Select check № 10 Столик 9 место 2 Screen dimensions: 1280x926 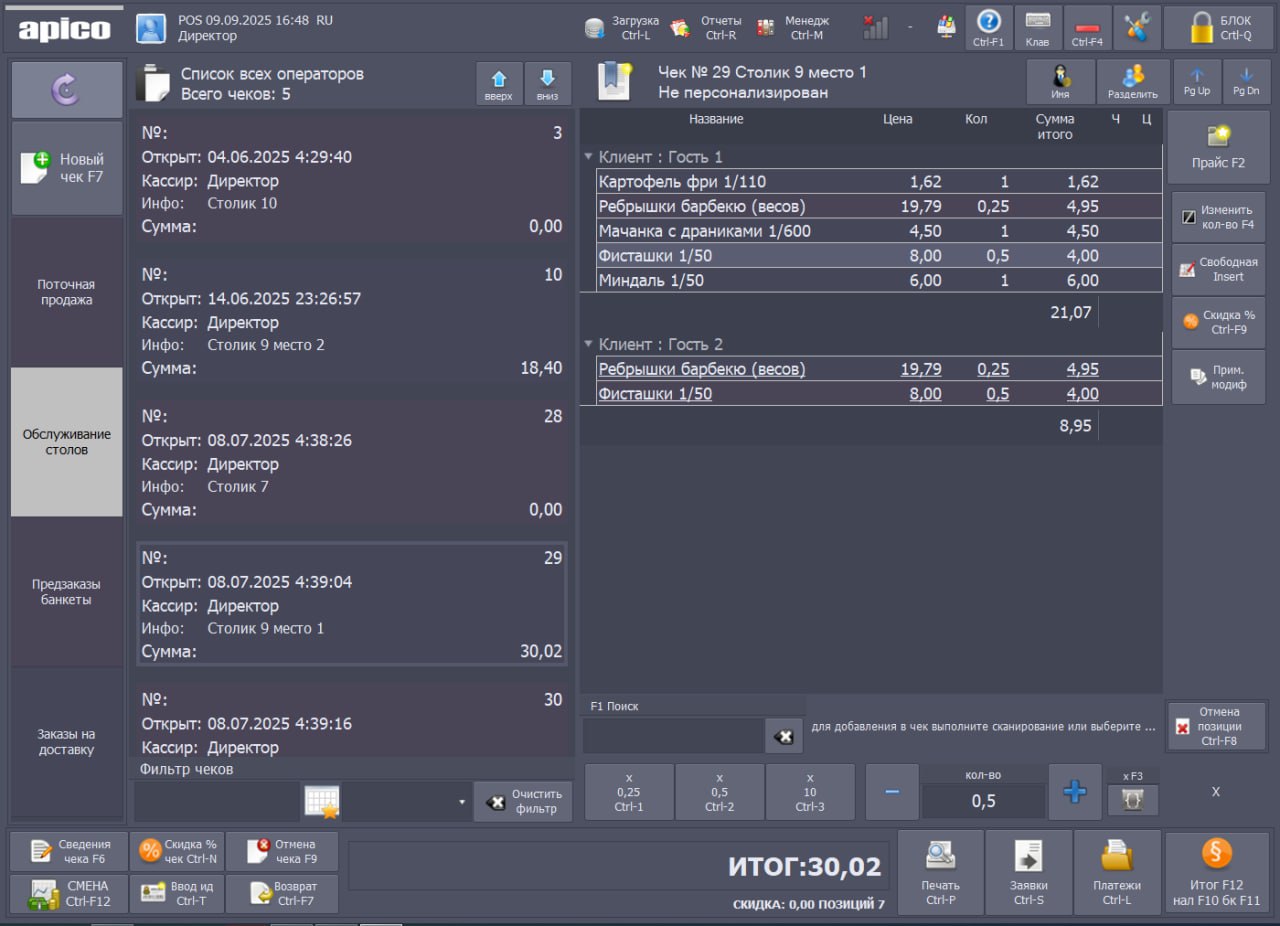tap(351, 321)
